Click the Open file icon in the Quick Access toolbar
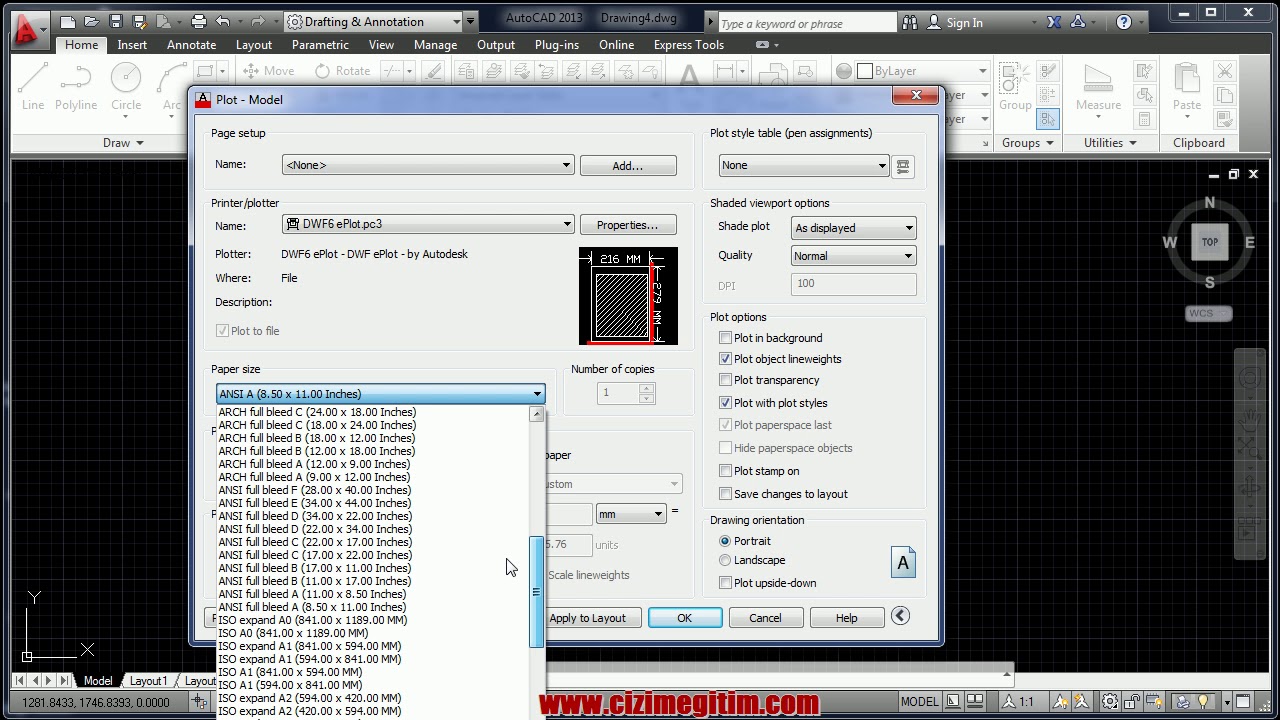The image size is (1280, 720). [92, 21]
